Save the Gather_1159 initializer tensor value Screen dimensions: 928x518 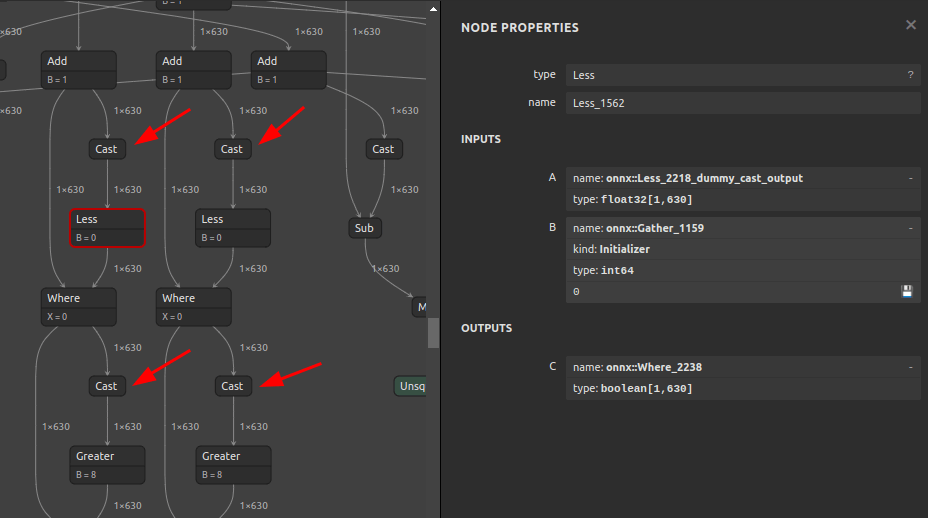pos(907,291)
